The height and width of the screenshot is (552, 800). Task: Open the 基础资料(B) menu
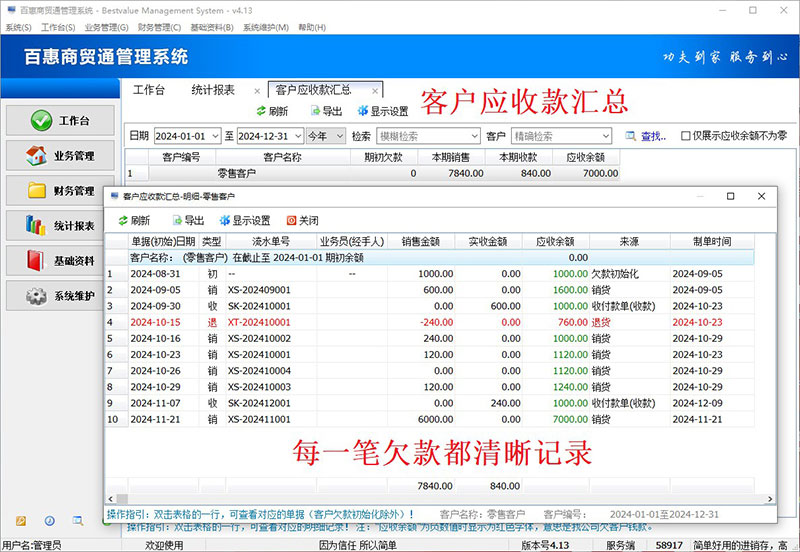click(212, 28)
